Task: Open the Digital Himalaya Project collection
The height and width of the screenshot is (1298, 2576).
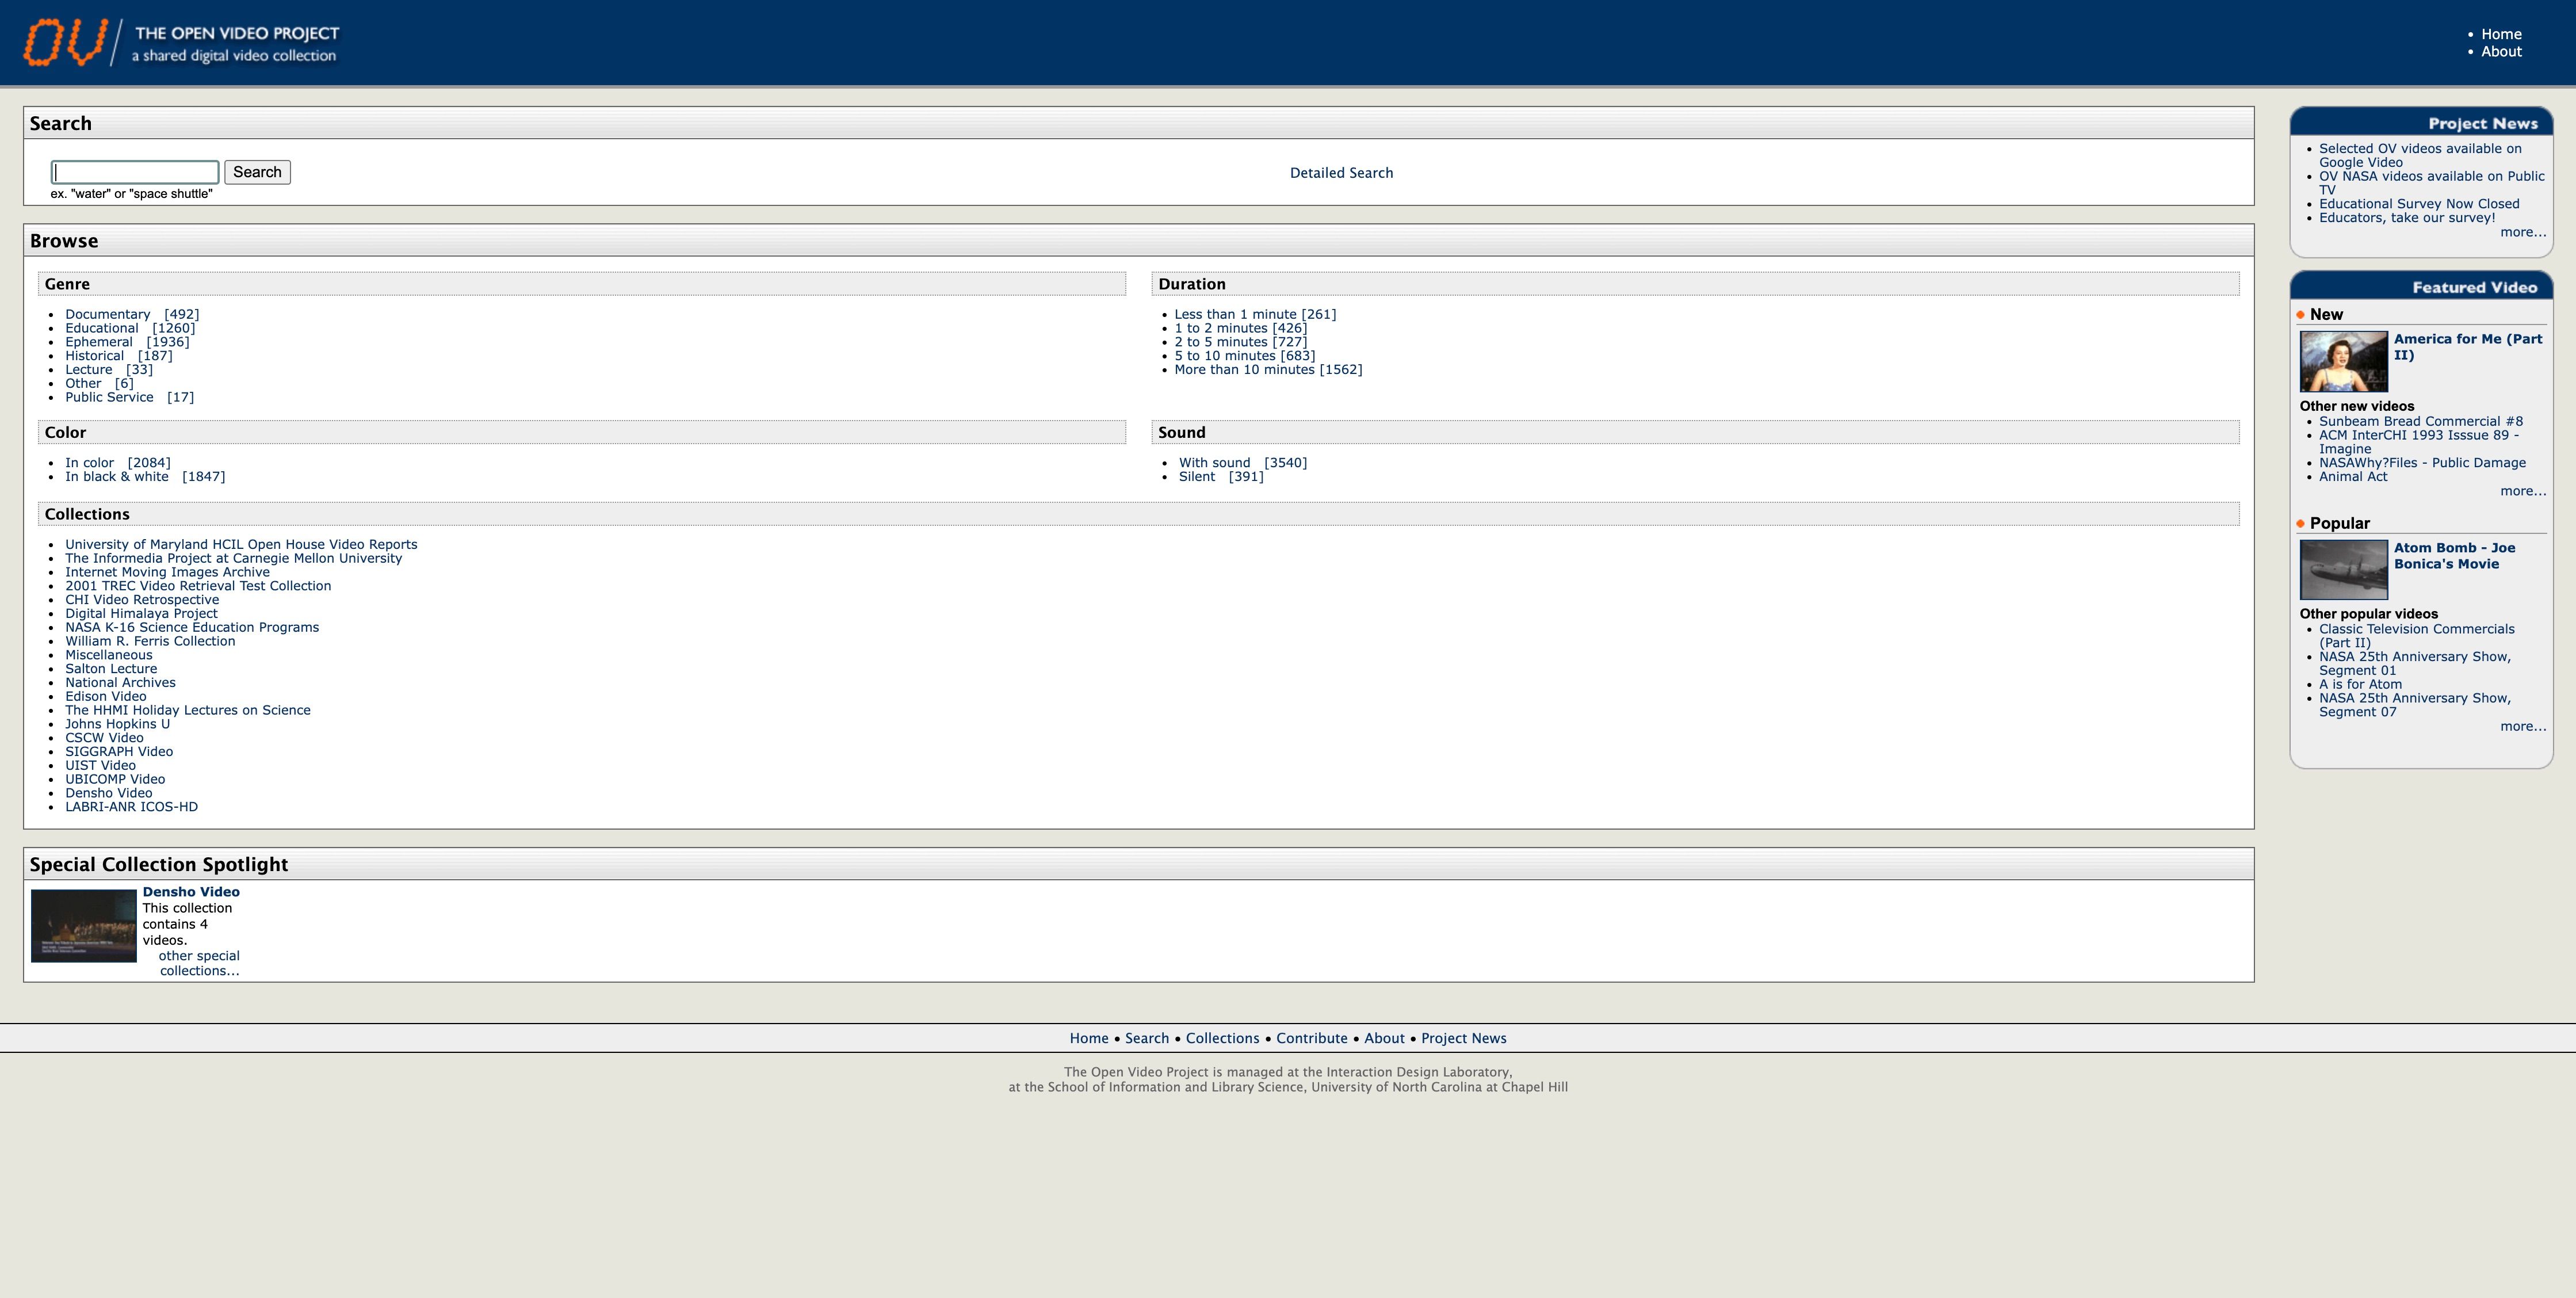Action: (141, 614)
